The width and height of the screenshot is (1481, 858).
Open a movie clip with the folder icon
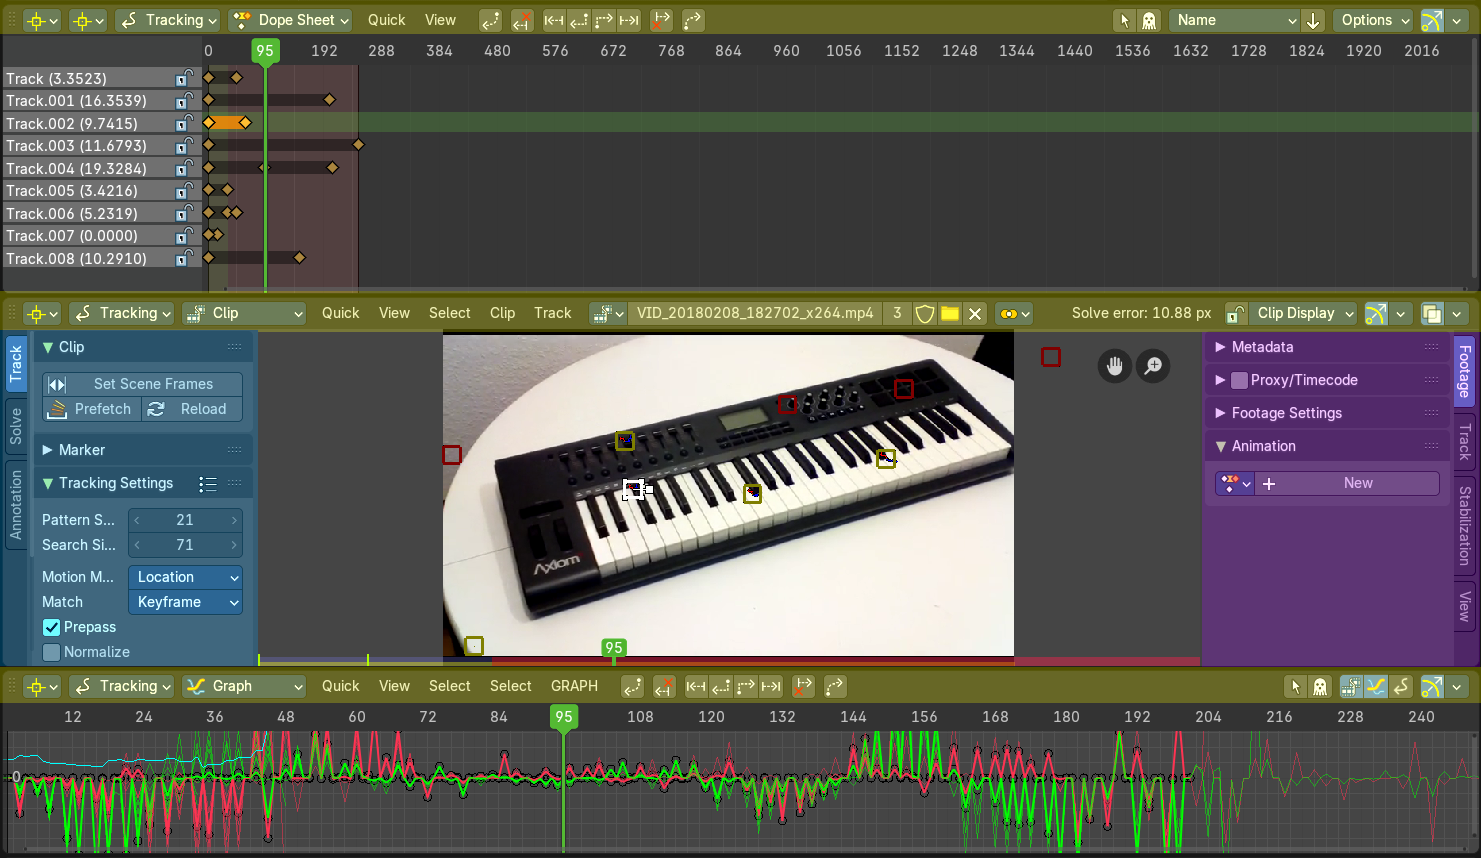coord(950,314)
